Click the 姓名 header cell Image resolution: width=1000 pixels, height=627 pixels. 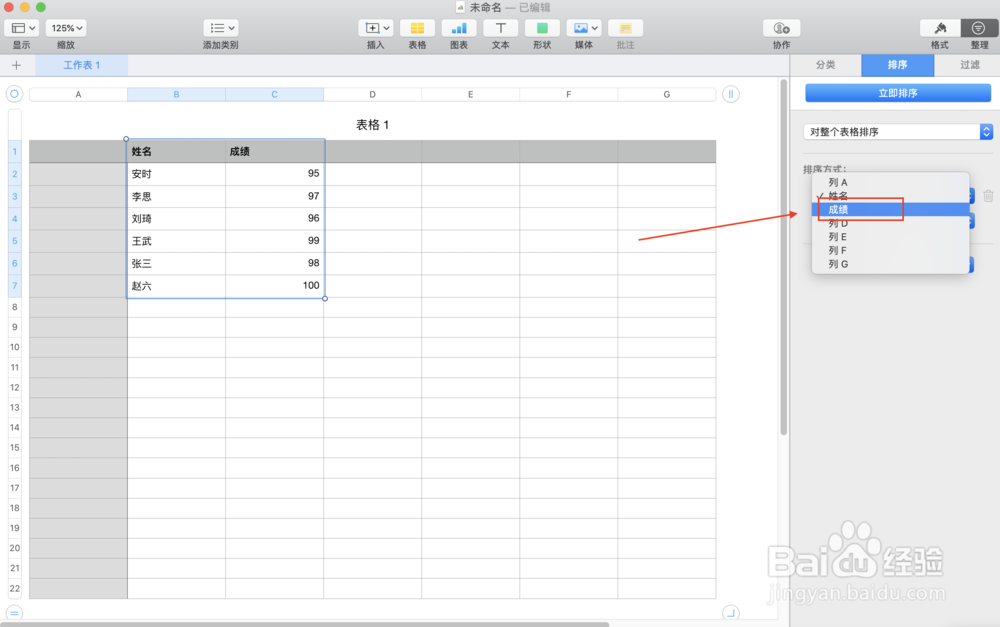click(x=177, y=152)
